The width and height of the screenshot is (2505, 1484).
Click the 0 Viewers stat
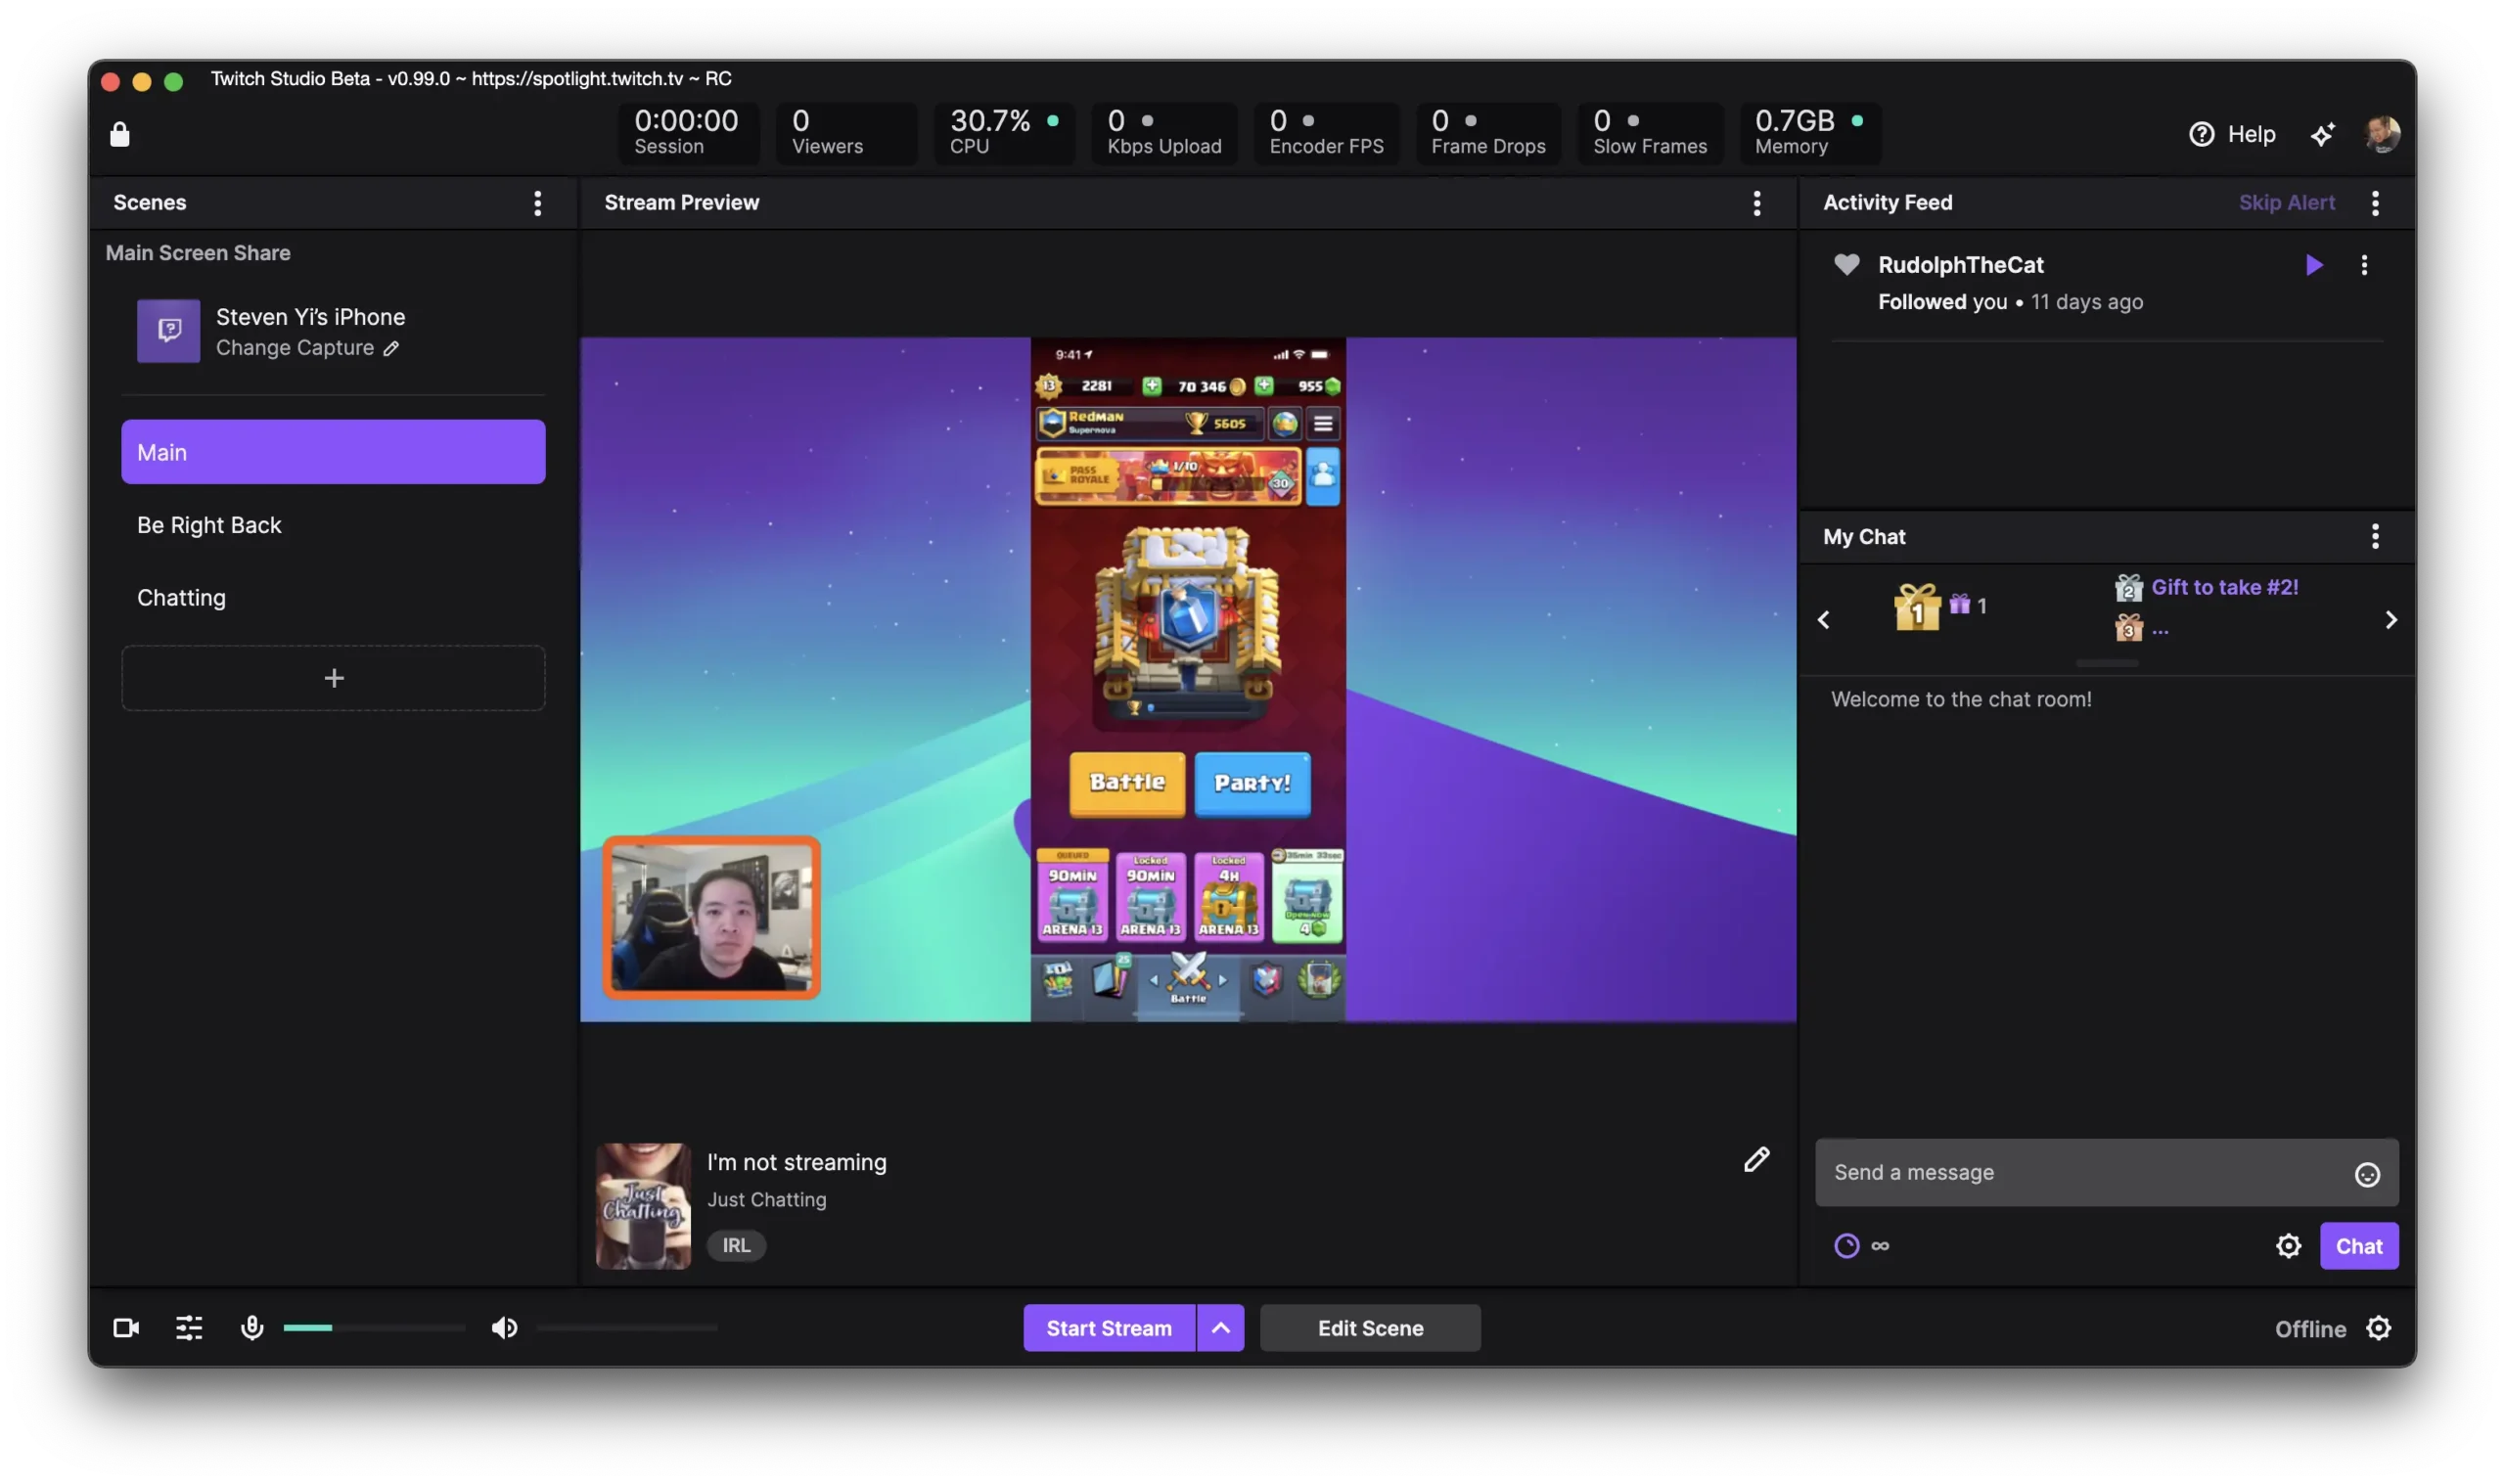coord(846,133)
